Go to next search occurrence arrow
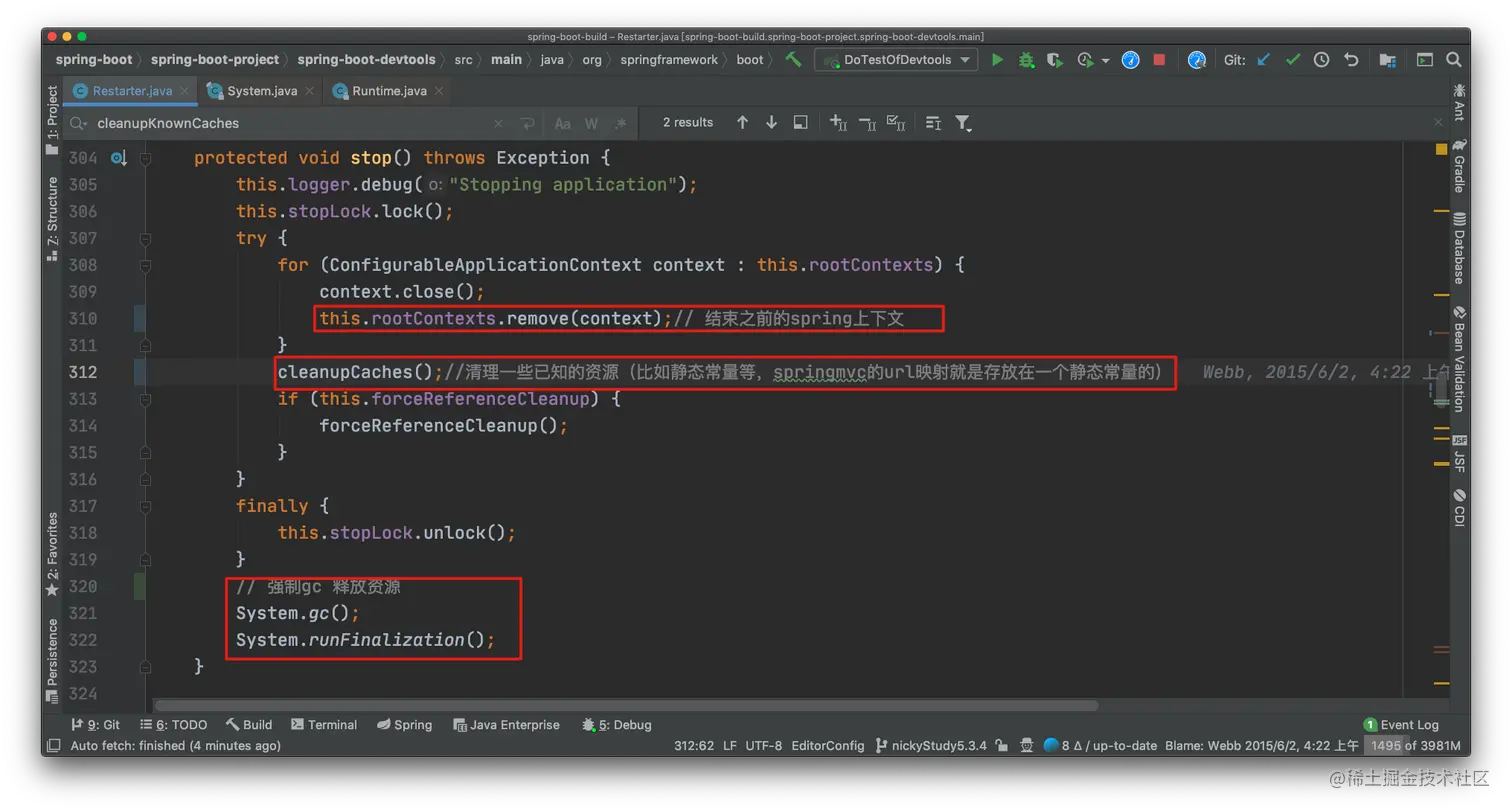 [x=771, y=122]
